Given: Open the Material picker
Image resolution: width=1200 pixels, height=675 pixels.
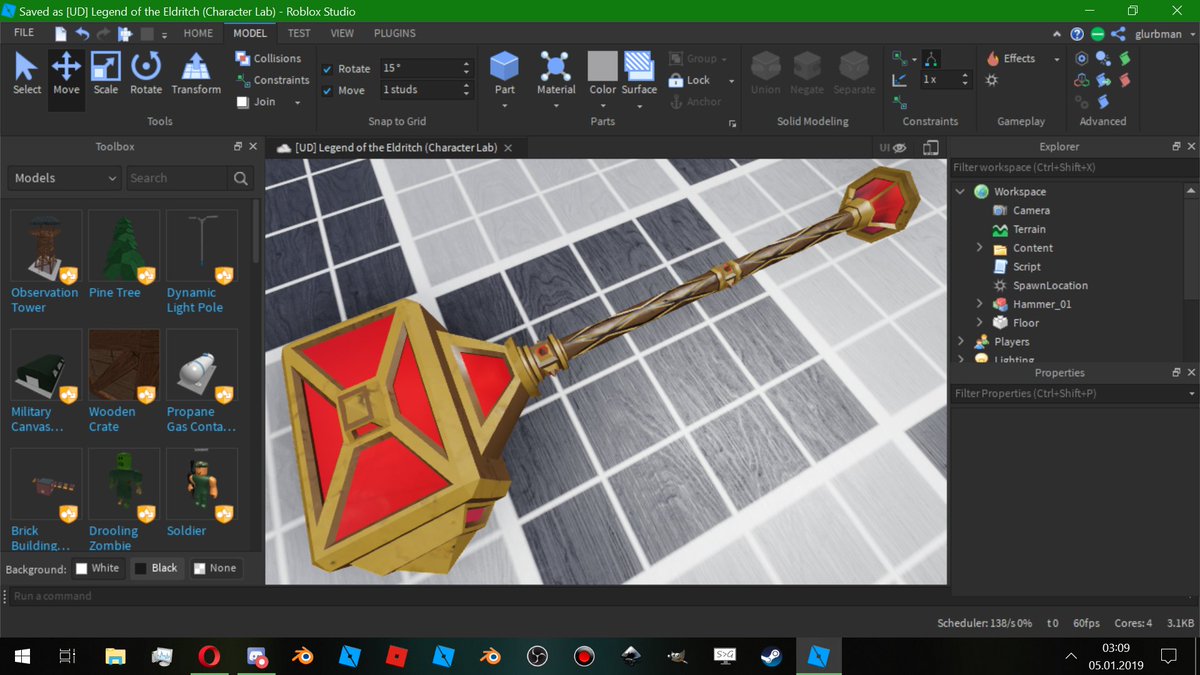Looking at the screenshot, I should (556, 74).
